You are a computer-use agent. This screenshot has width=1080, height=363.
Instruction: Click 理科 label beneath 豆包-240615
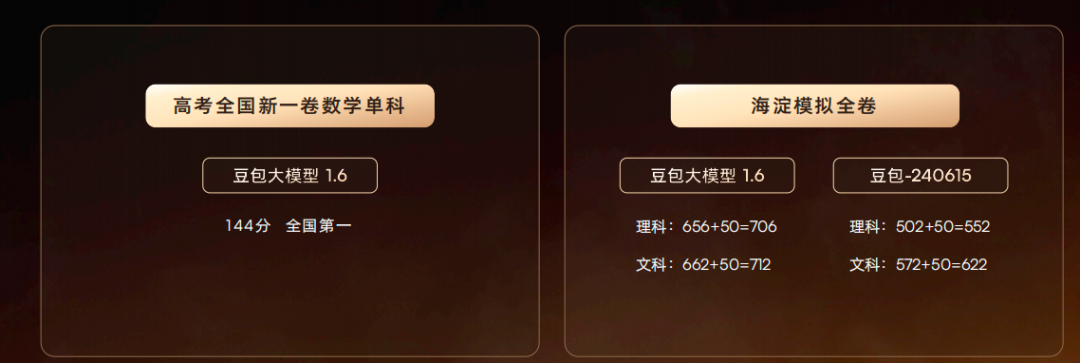click(x=864, y=227)
